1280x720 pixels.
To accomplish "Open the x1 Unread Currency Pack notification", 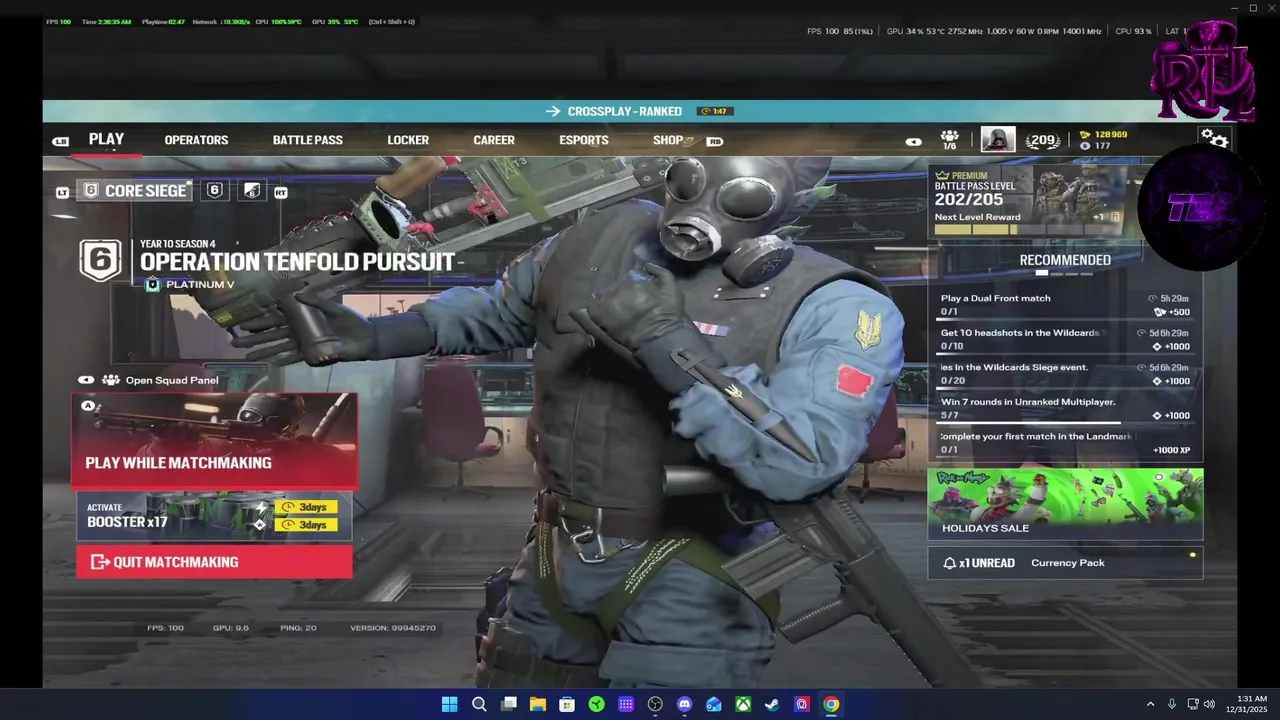I will tap(1065, 563).
